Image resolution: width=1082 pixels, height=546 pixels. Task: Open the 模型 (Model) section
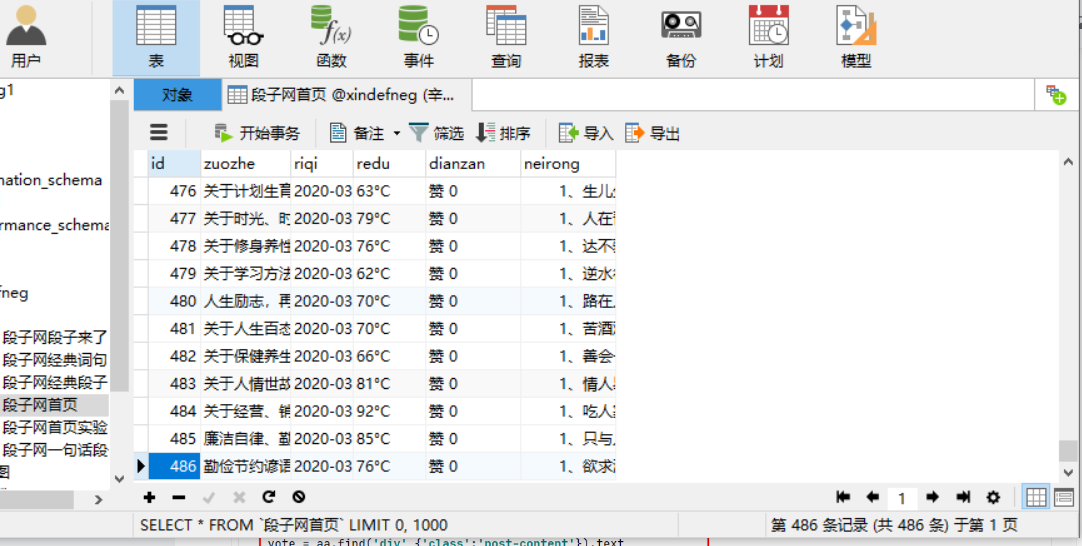[856, 37]
